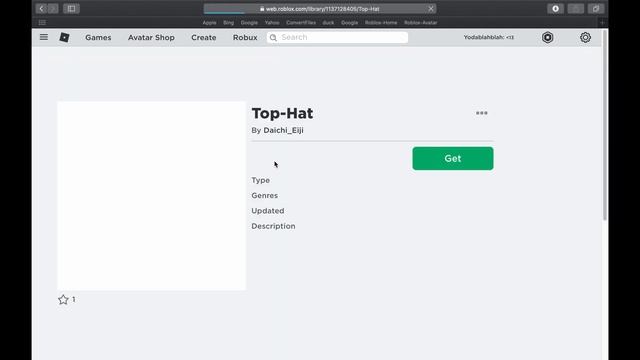Show Safari downloads
Image resolution: width=640 pixels, height=360 pixels.
point(556,9)
